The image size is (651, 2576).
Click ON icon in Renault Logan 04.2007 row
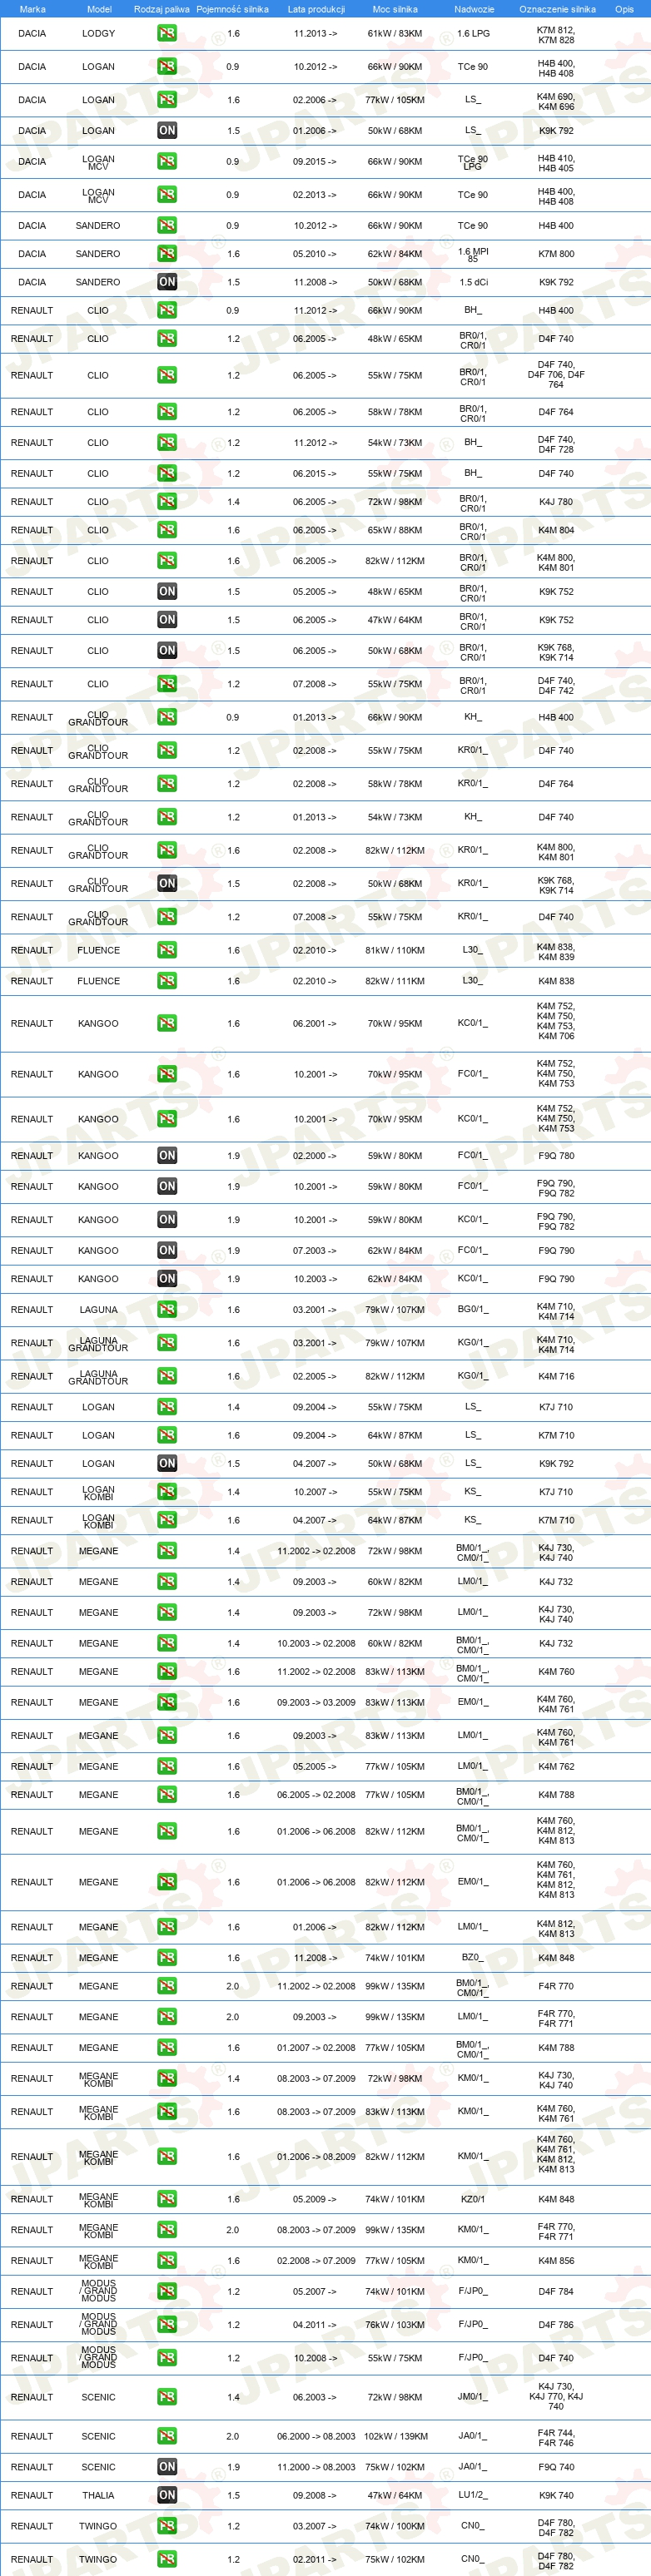(167, 1463)
